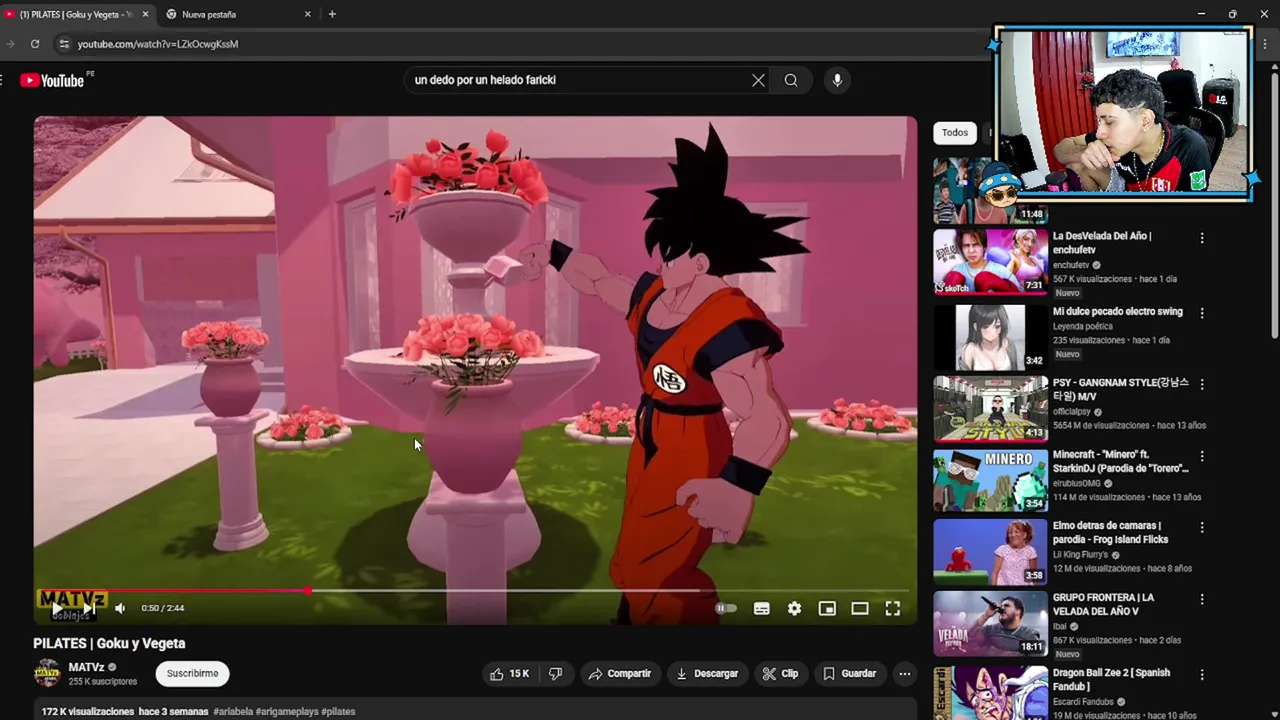Open Mi dulce pecado electro swing video
1280x720 pixels.
click(x=1118, y=312)
